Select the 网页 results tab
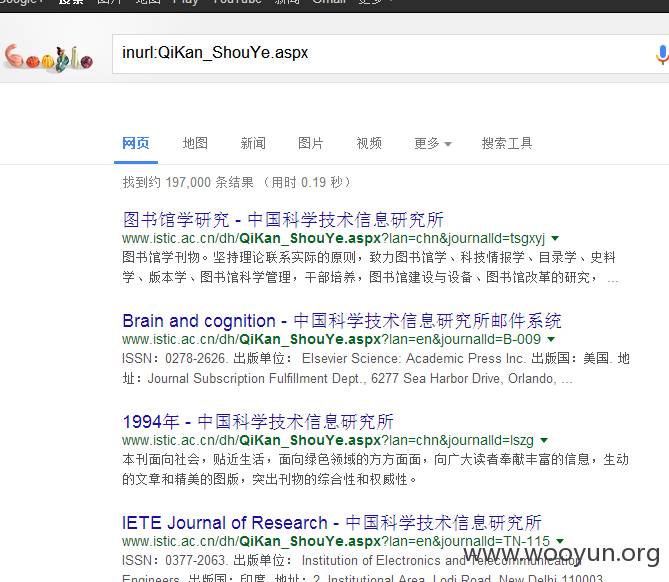 pos(136,143)
